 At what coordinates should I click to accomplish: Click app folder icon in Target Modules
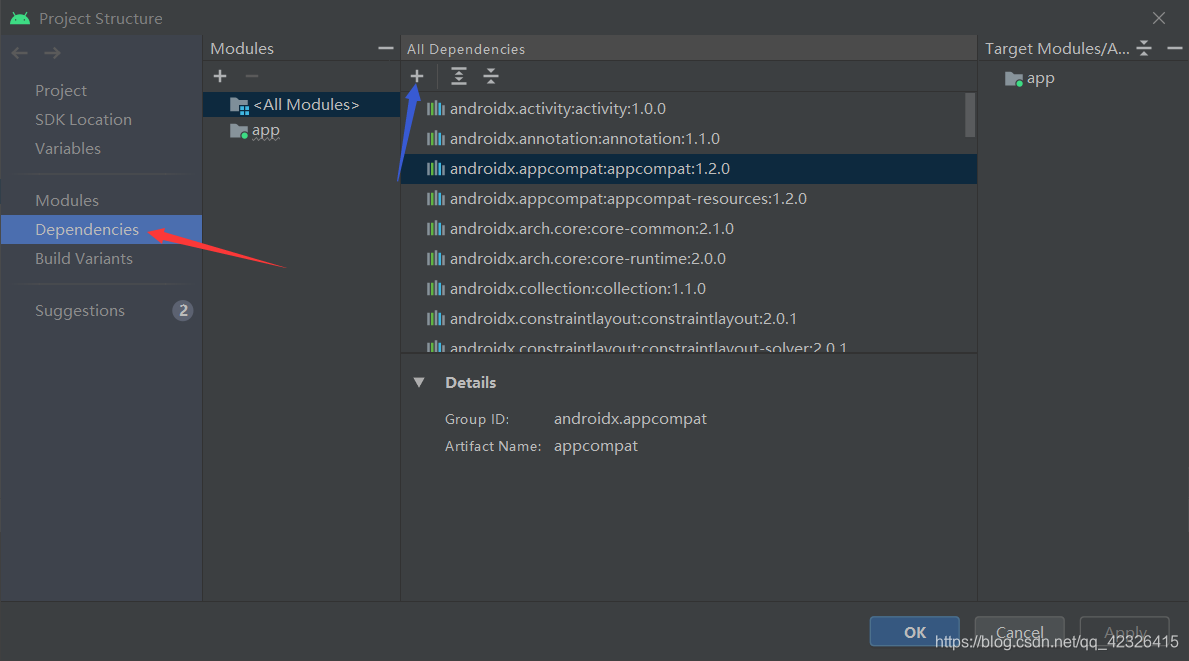tap(1014, 79)
